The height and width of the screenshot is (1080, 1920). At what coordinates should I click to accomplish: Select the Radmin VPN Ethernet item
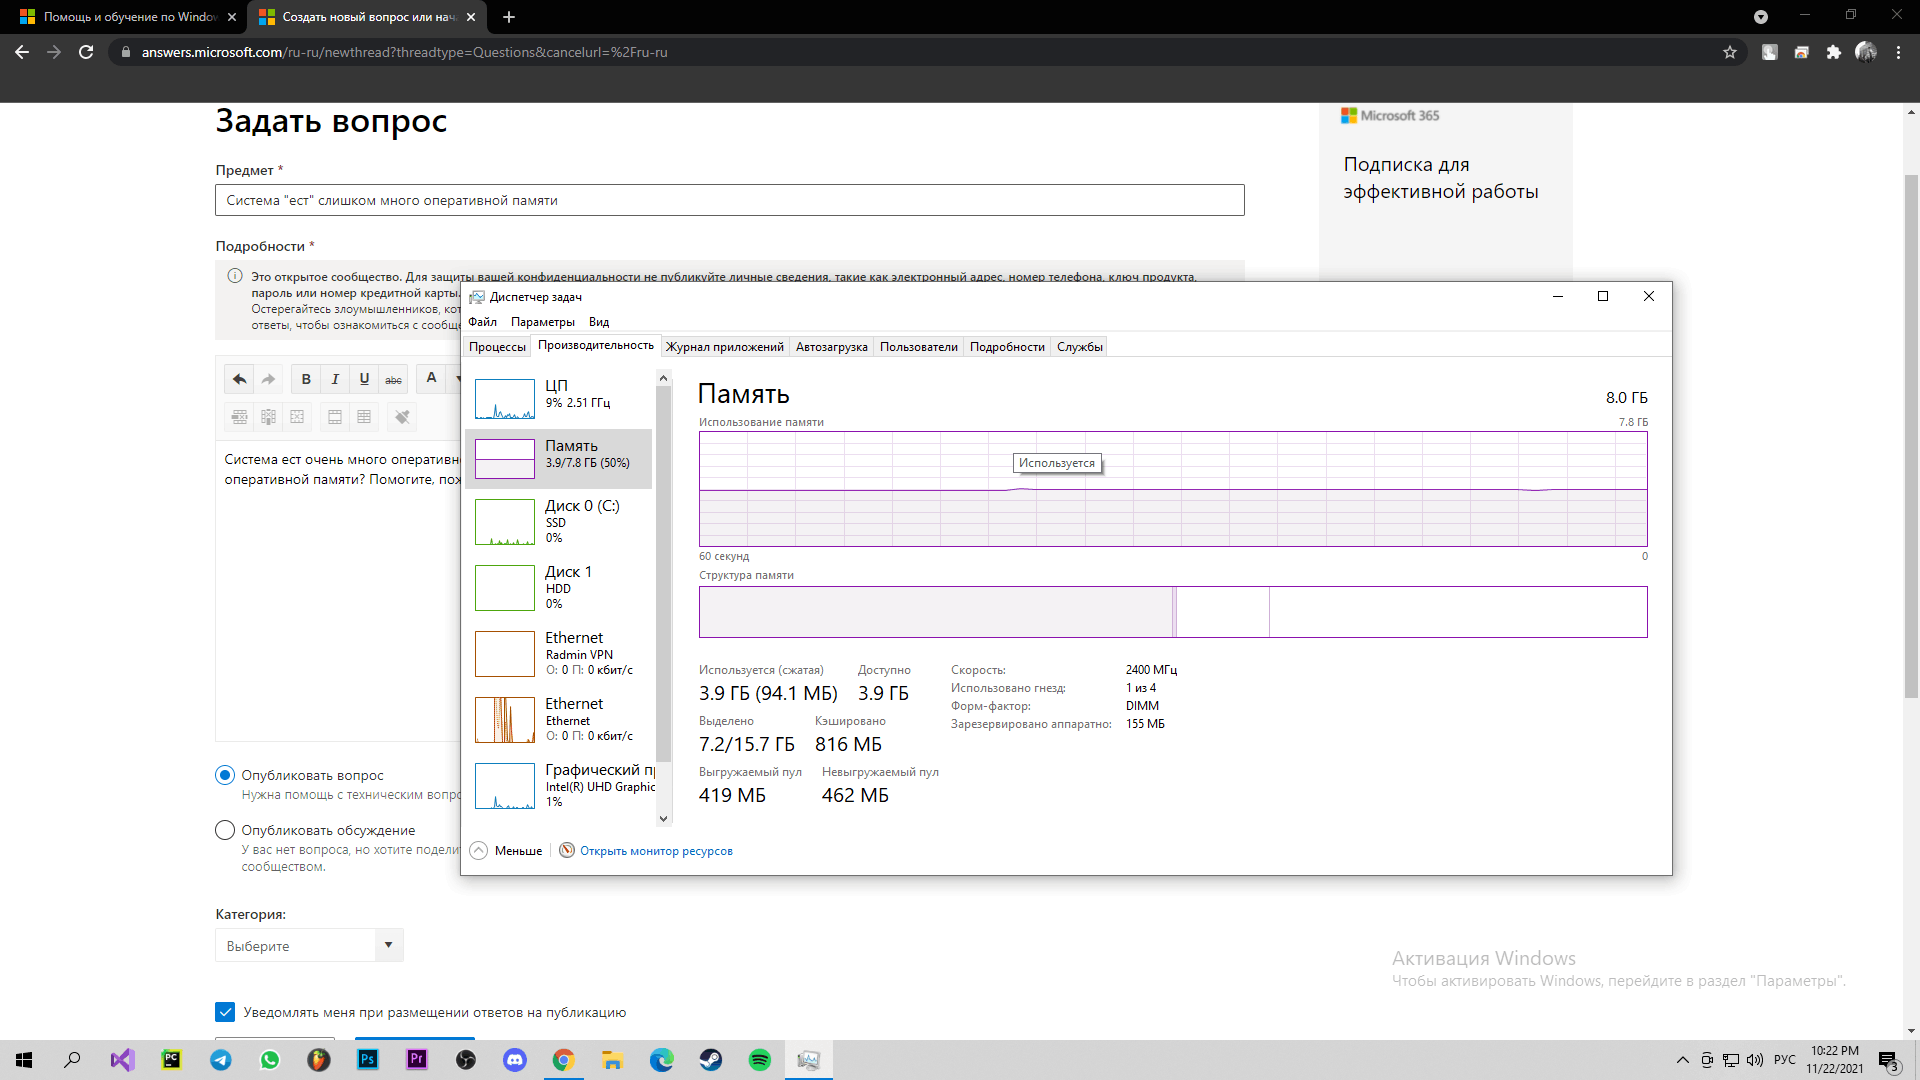pos(560,654)
